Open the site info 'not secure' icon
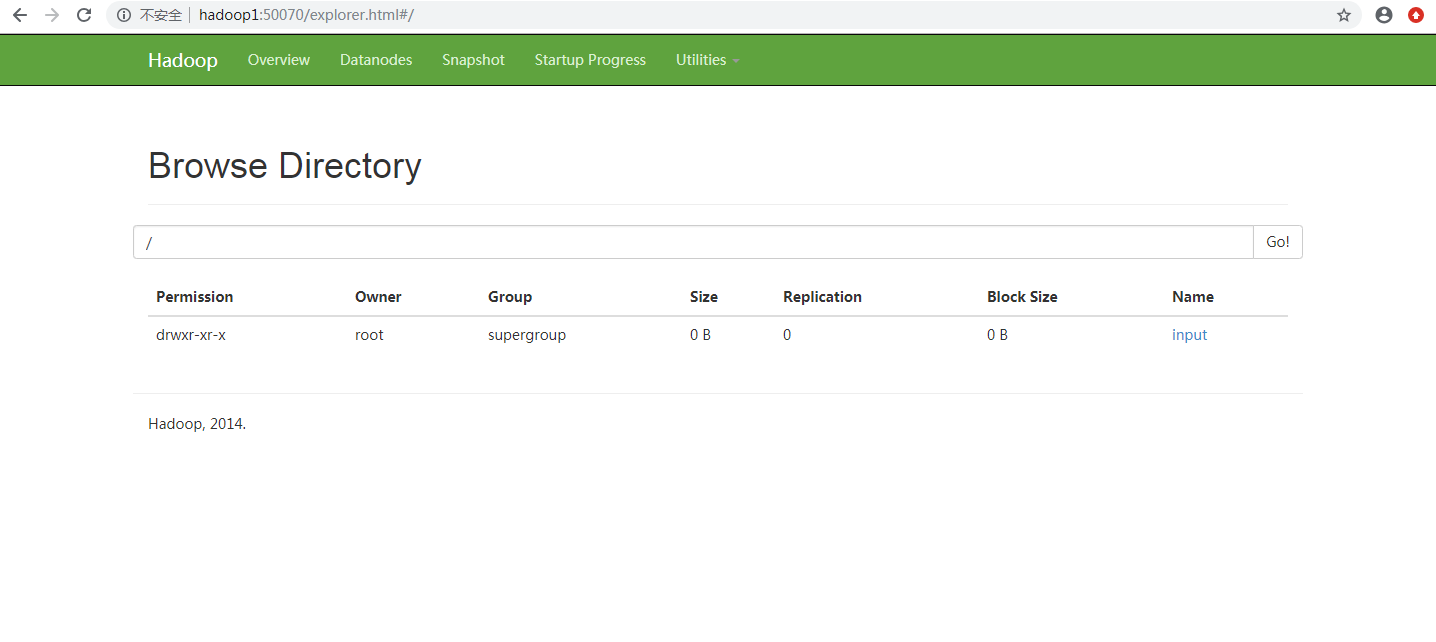Screen dimensions: 1436x642 pos(124,15)
